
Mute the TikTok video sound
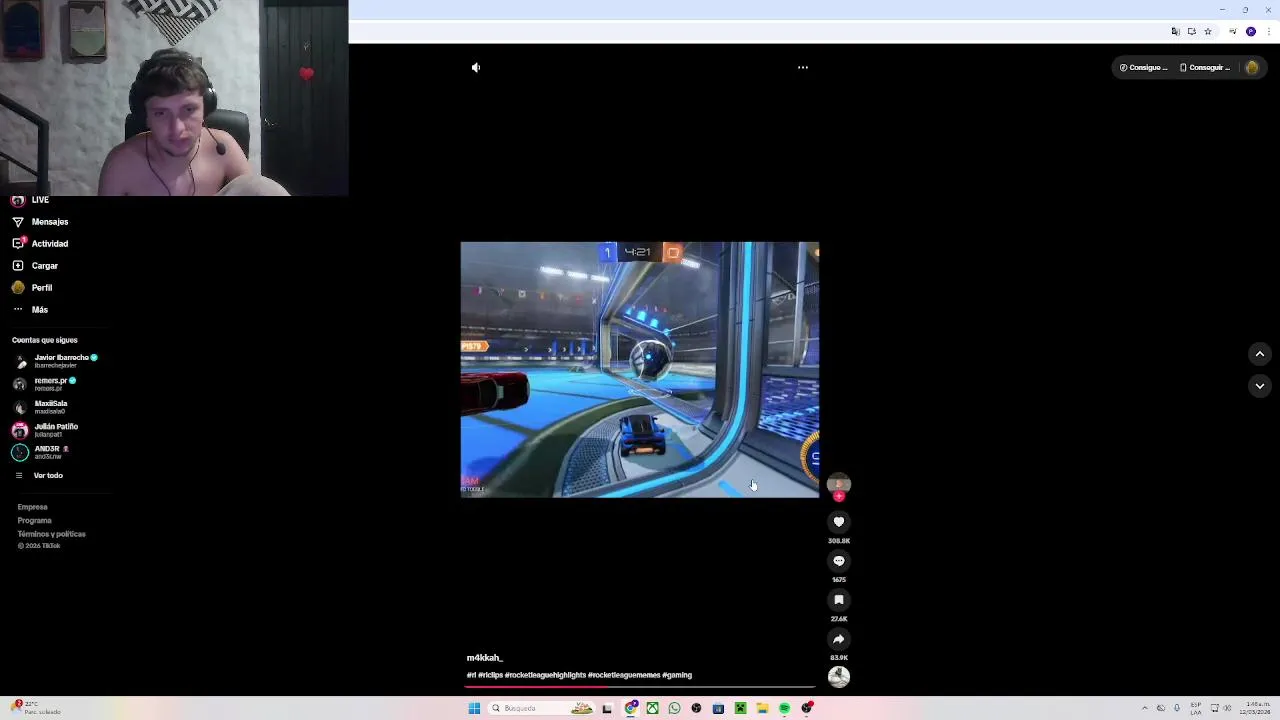476,68
